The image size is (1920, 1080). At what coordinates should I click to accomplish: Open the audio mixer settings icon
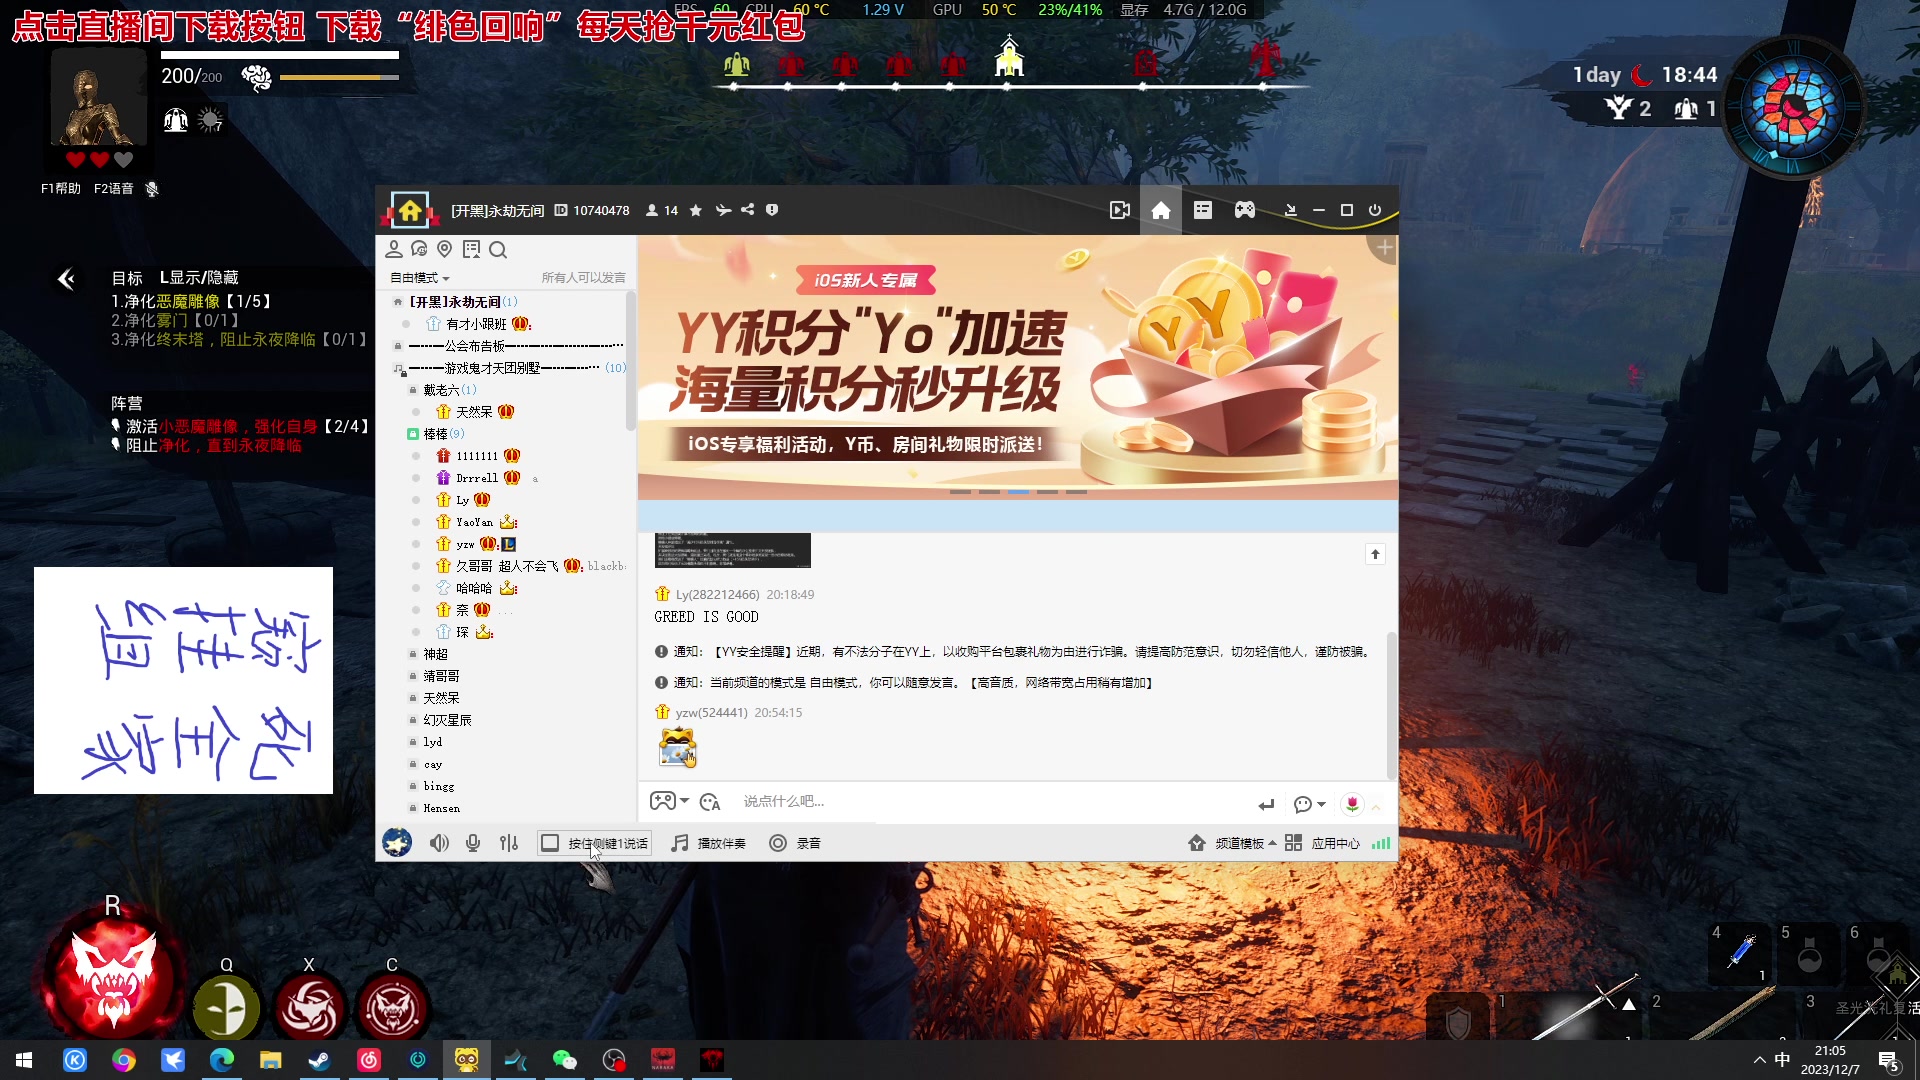pos(509,843)
